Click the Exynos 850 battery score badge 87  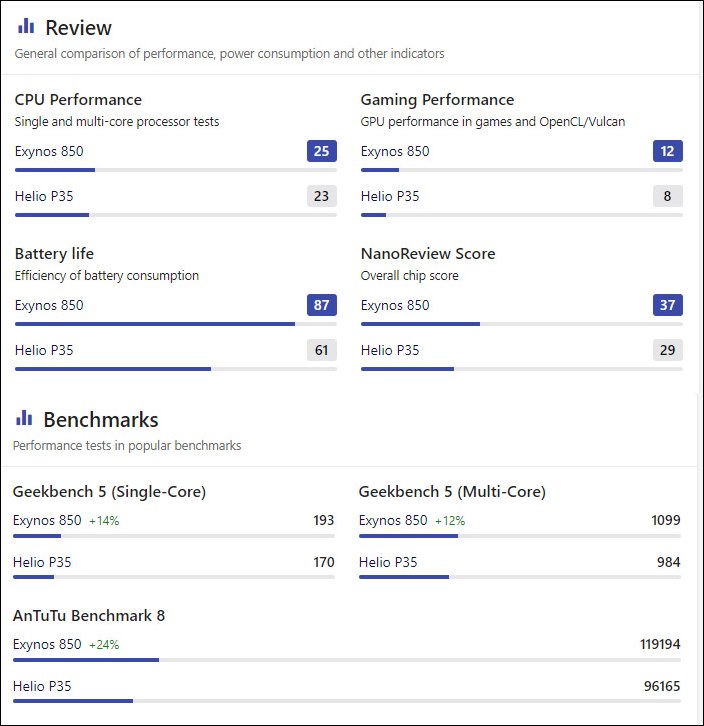(x=321, y=305)
